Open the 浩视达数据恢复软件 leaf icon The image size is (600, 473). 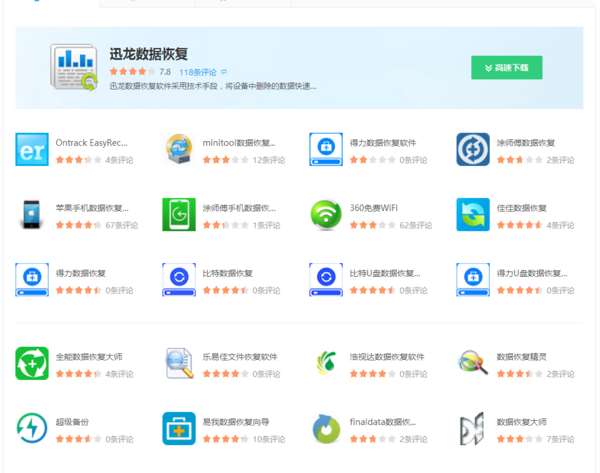[x=326, y=362]
